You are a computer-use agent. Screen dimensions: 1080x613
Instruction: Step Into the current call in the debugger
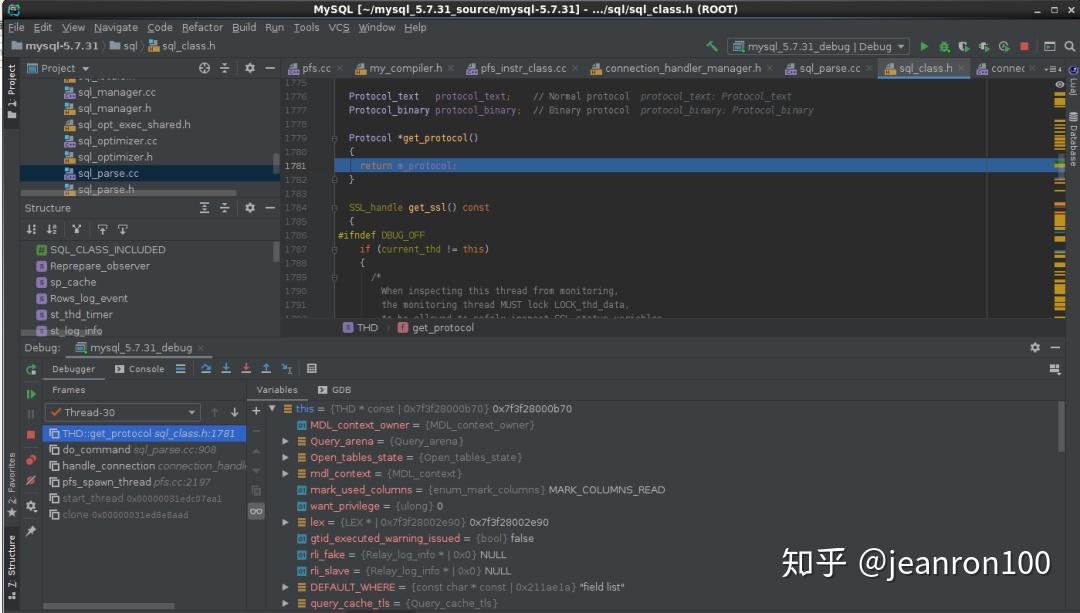coord(227,368)
